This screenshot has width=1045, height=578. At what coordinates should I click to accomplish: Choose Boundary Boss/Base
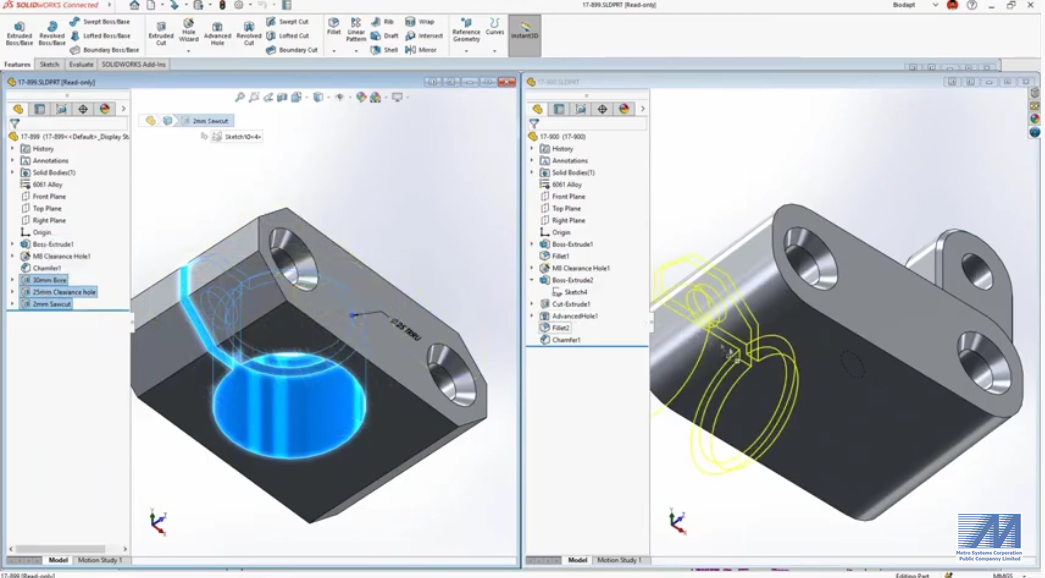pos(105,49)
